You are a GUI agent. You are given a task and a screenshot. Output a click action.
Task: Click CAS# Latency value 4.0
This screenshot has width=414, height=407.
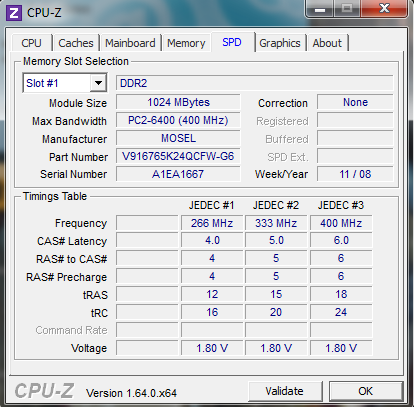pyautogui.click(x=212, y=241)
